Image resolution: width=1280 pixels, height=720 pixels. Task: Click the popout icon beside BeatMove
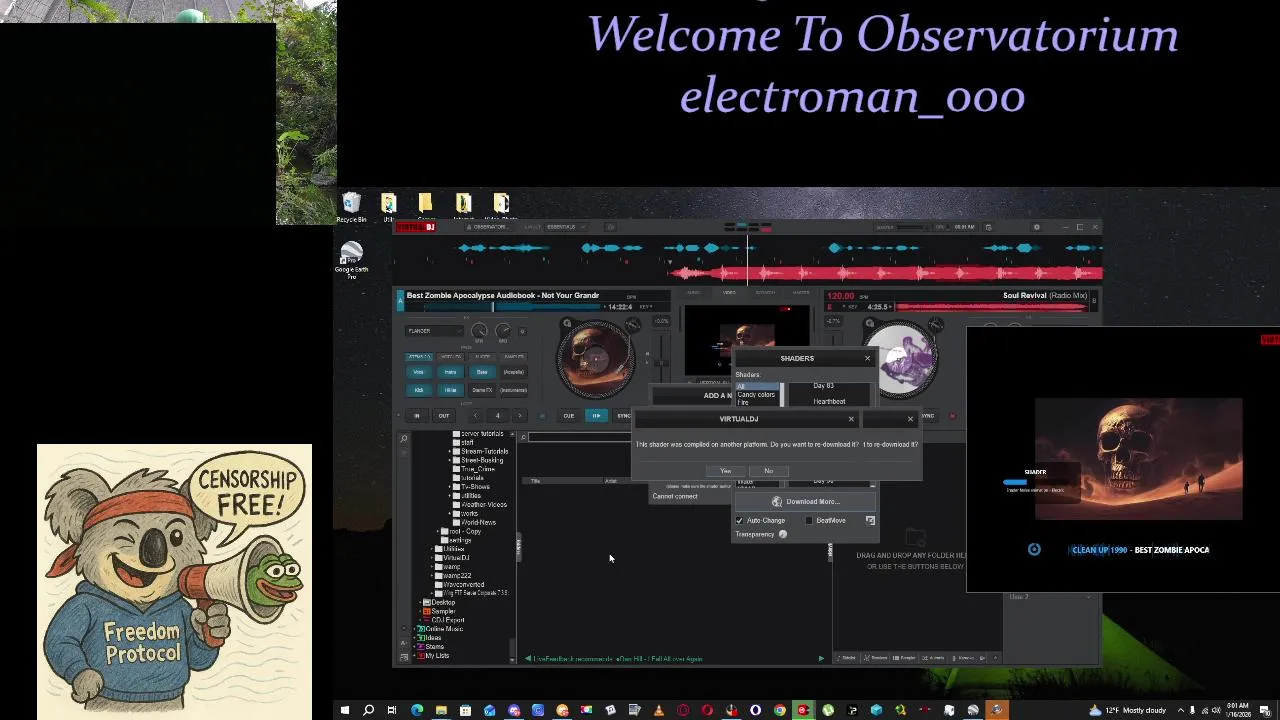870,520
